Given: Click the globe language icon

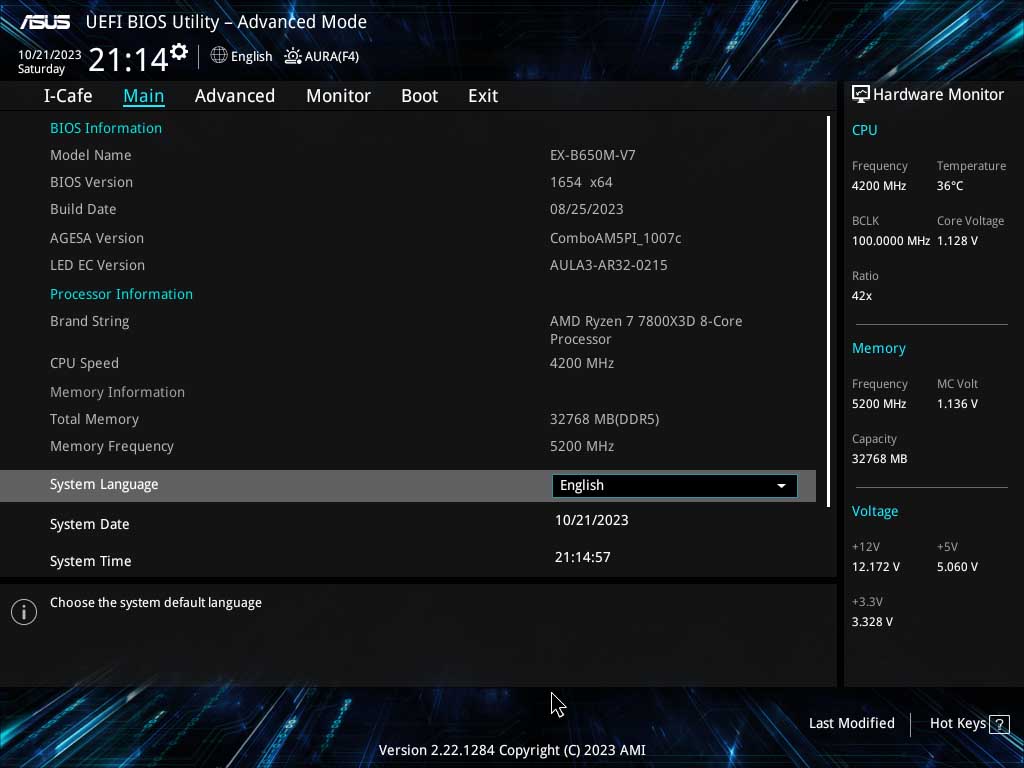Looking at the screenshot, I should click(219, 56).
